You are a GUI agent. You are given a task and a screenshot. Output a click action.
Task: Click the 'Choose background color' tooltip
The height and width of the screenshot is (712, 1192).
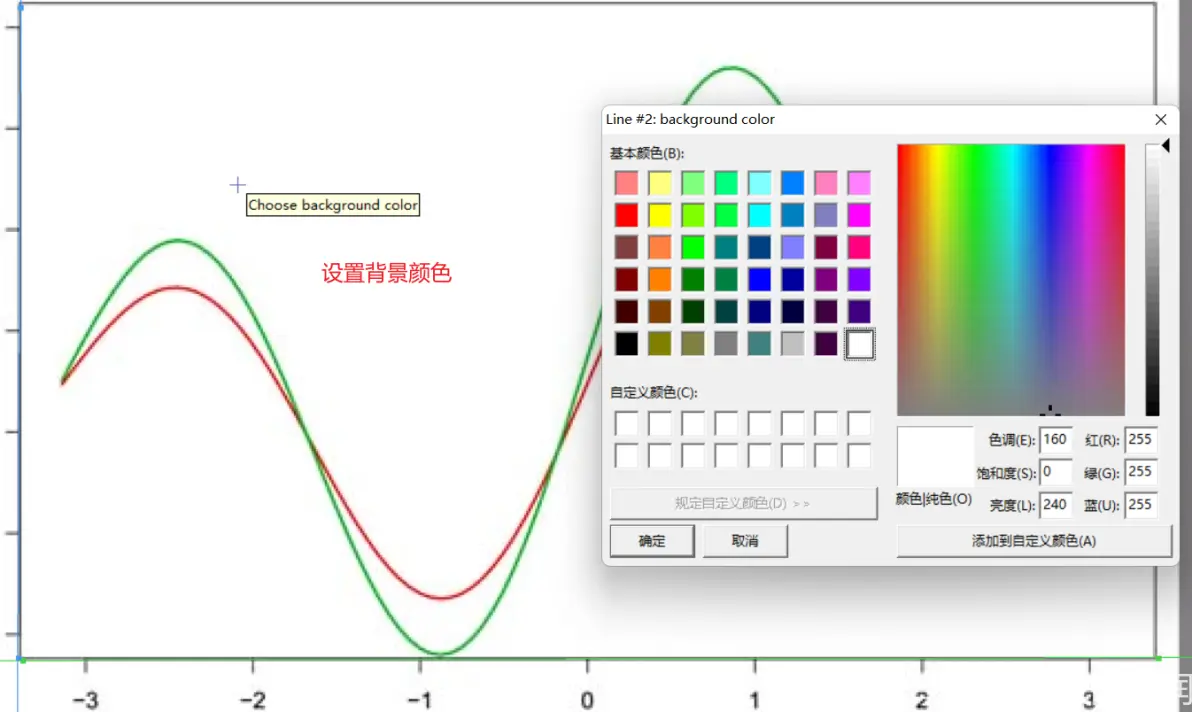tap(333, 205)
